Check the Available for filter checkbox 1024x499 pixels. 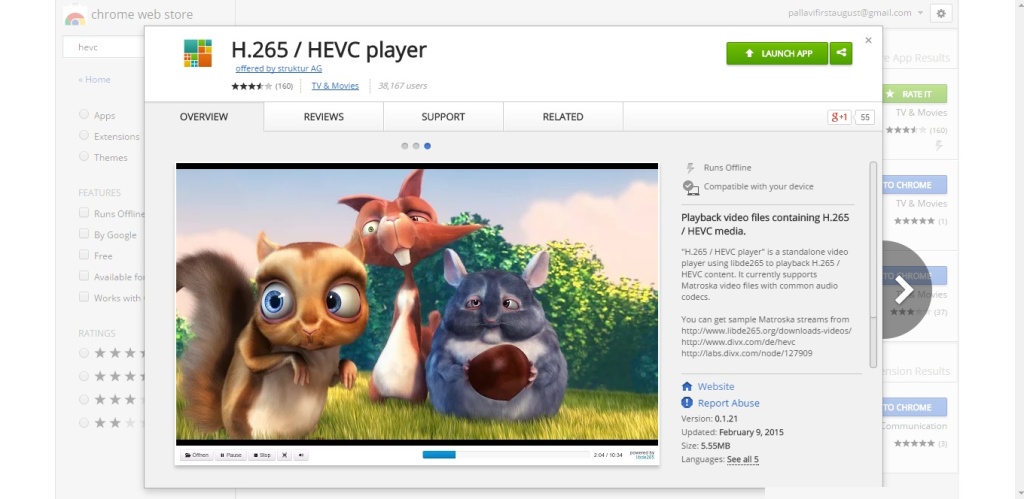(84, 276)
